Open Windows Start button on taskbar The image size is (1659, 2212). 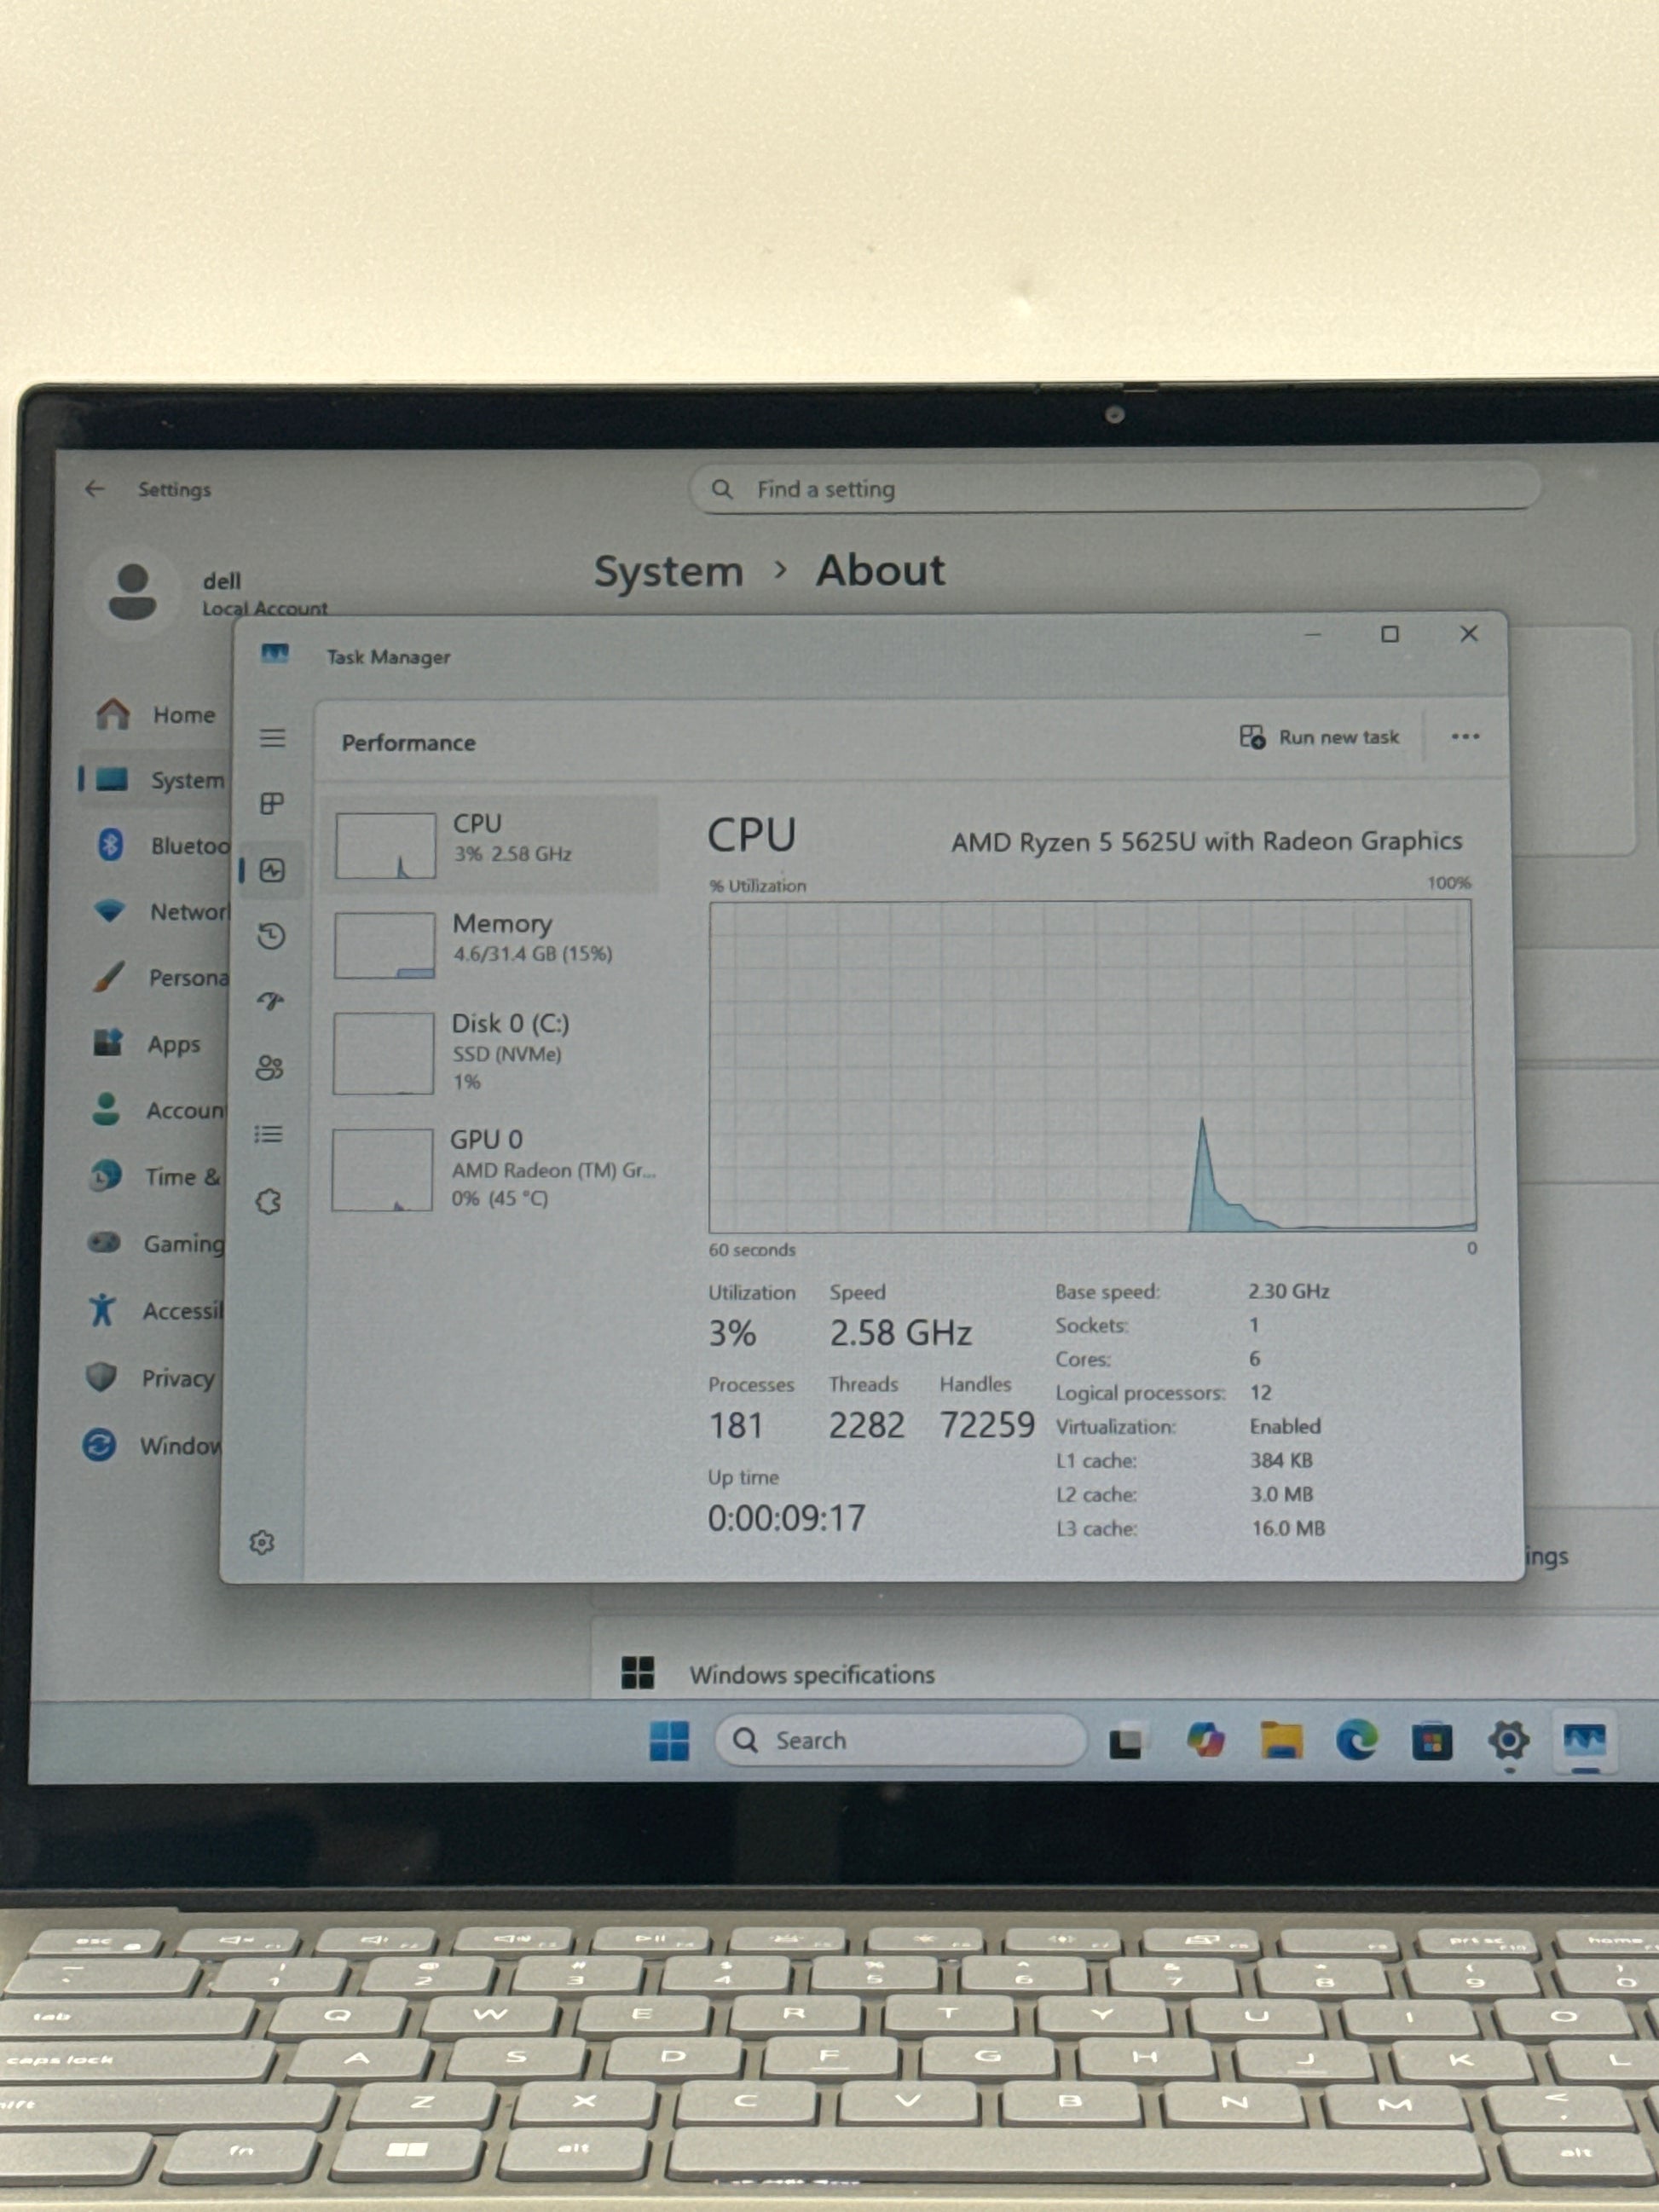669,1741
